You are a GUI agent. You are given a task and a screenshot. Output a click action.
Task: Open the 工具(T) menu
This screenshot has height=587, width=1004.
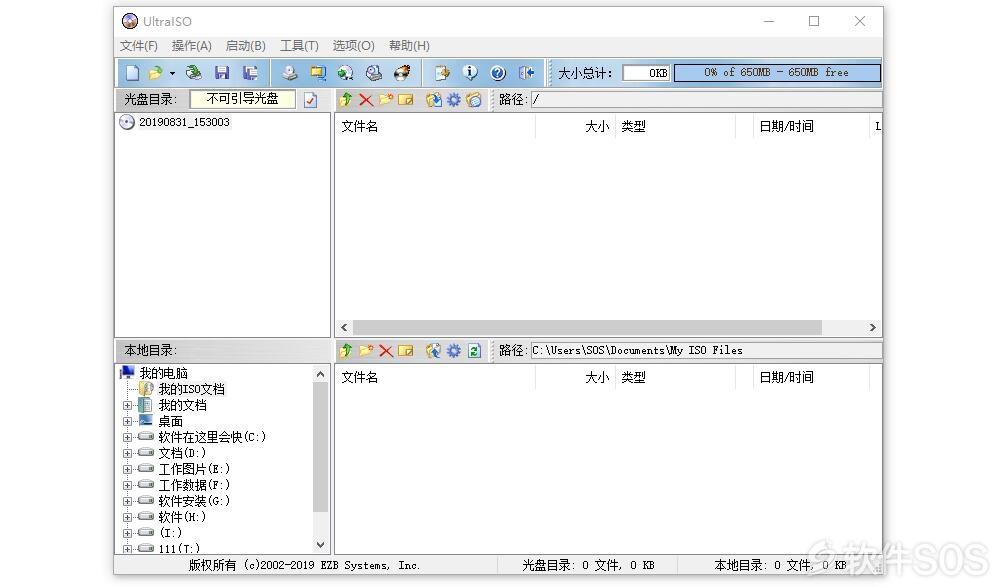pos(299,46)
